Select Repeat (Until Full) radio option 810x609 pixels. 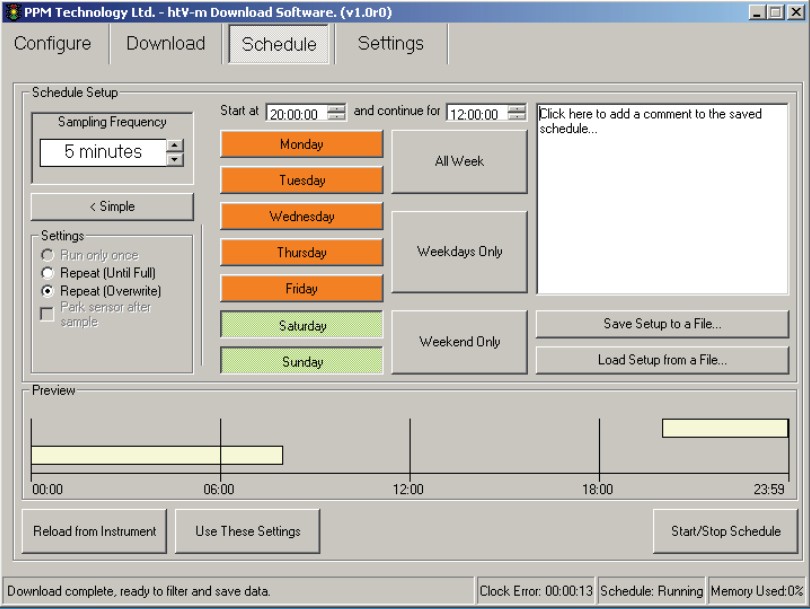point(46,273)
